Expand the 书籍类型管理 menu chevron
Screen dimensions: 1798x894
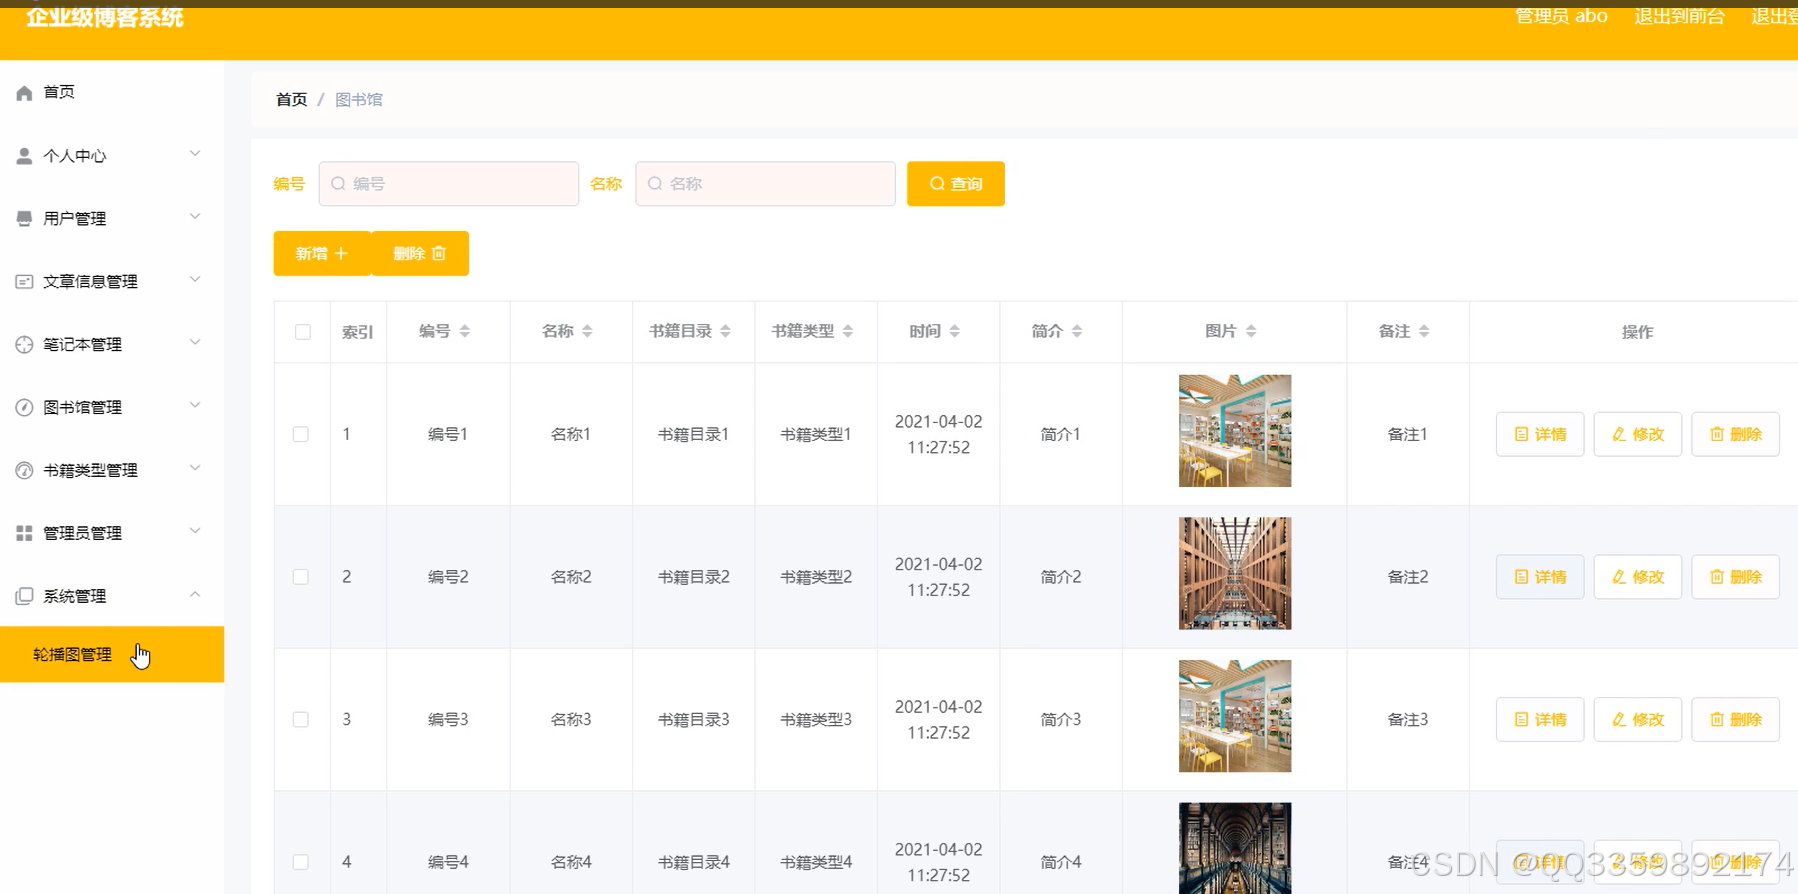(x=195, y=468)
